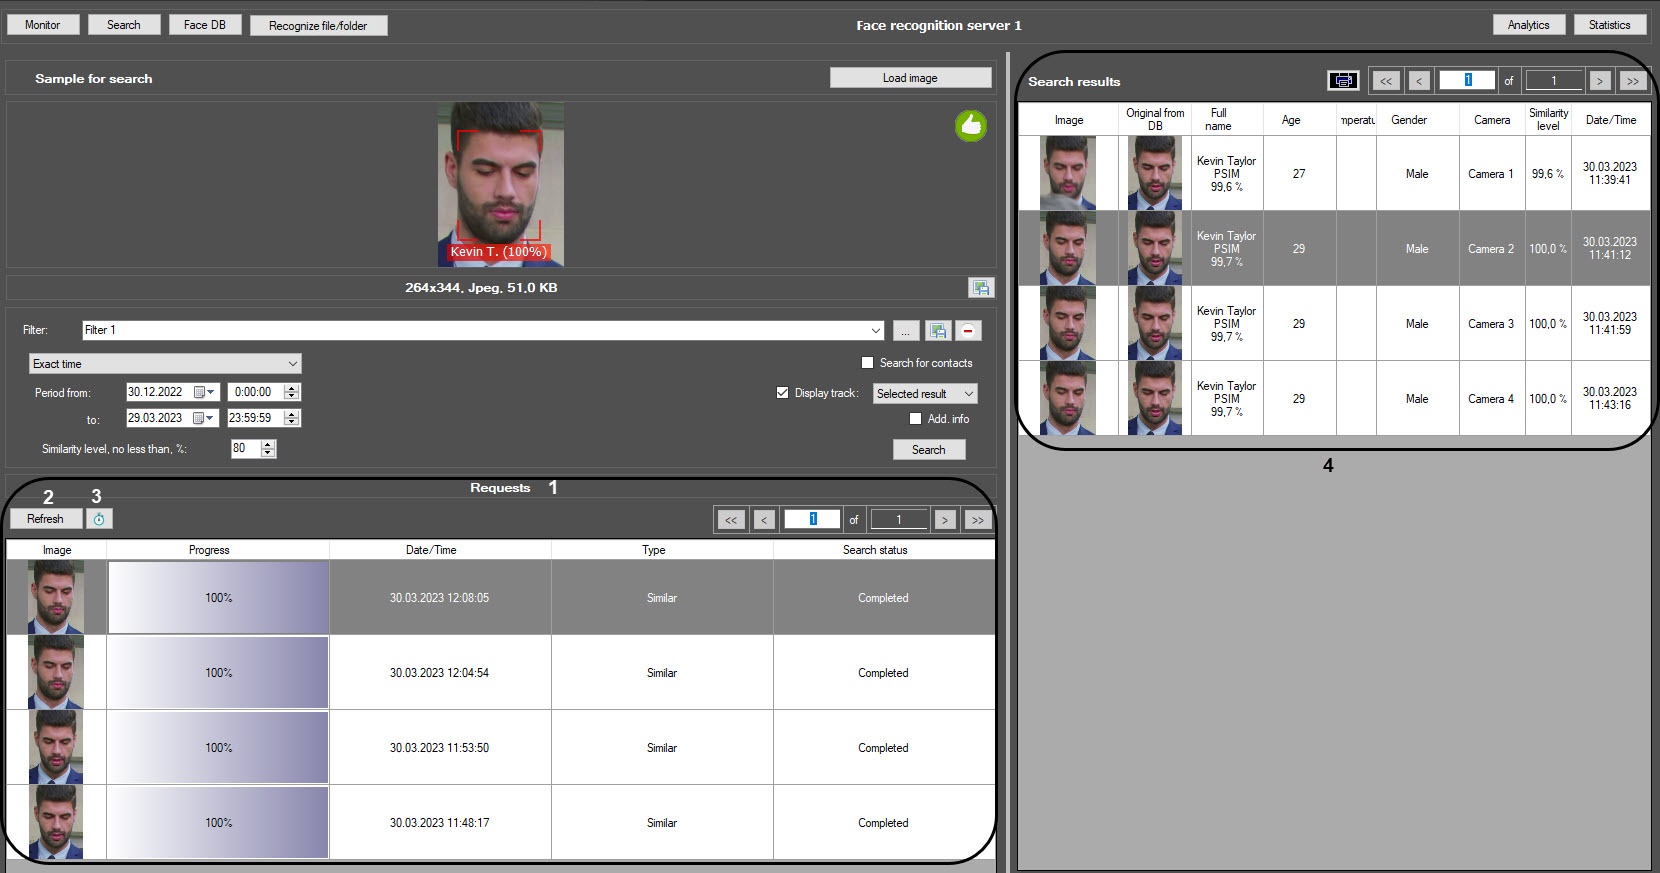1660x873 pixels.
Task: Sort requests by Type column header
Action: (654, 550)
